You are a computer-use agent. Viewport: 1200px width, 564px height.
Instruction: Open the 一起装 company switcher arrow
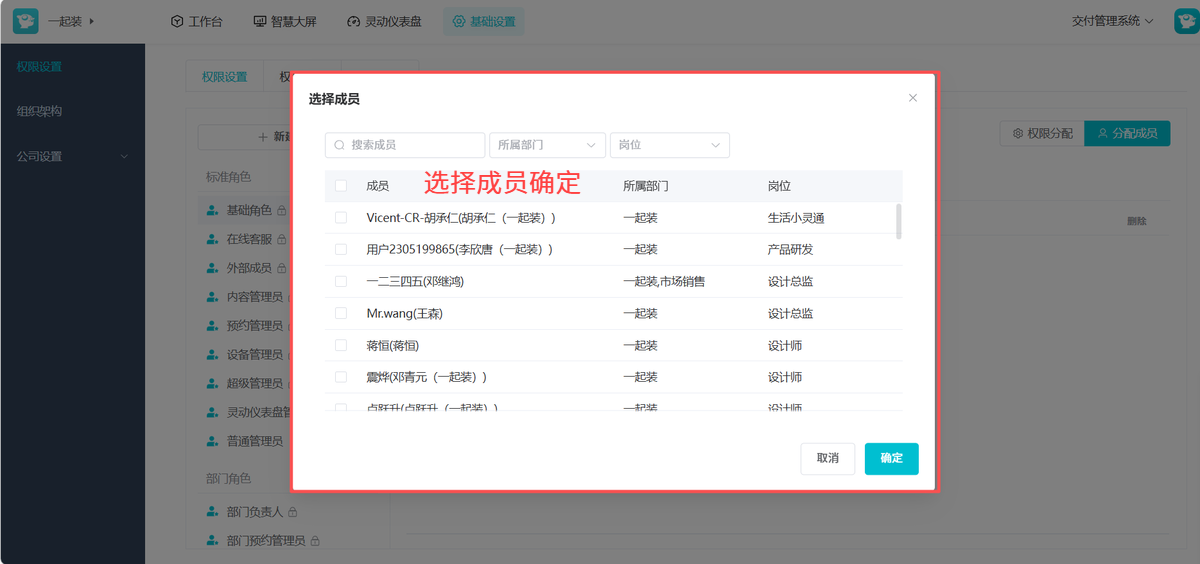point(92,21)
